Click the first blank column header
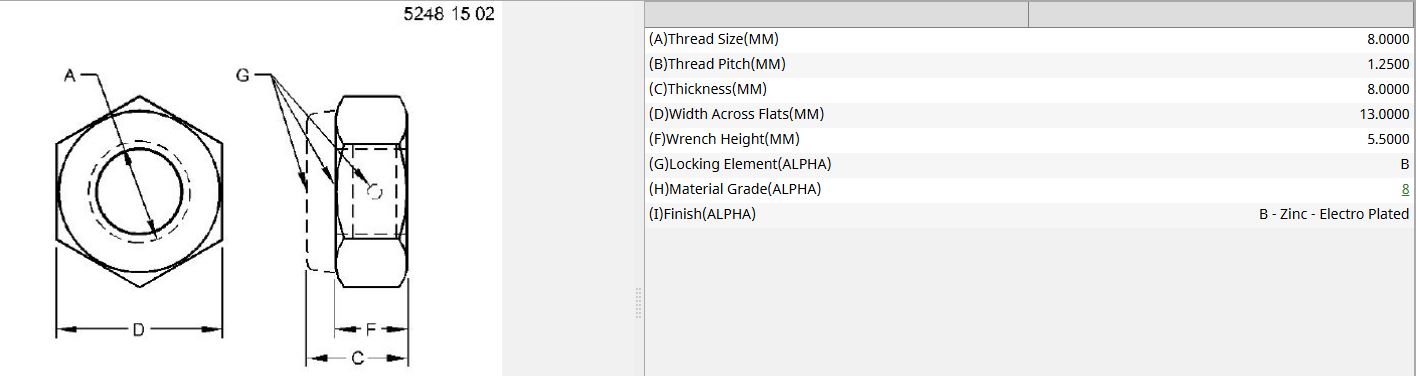The width and height of the screenshot is (1416, 376). pos(837,14)
